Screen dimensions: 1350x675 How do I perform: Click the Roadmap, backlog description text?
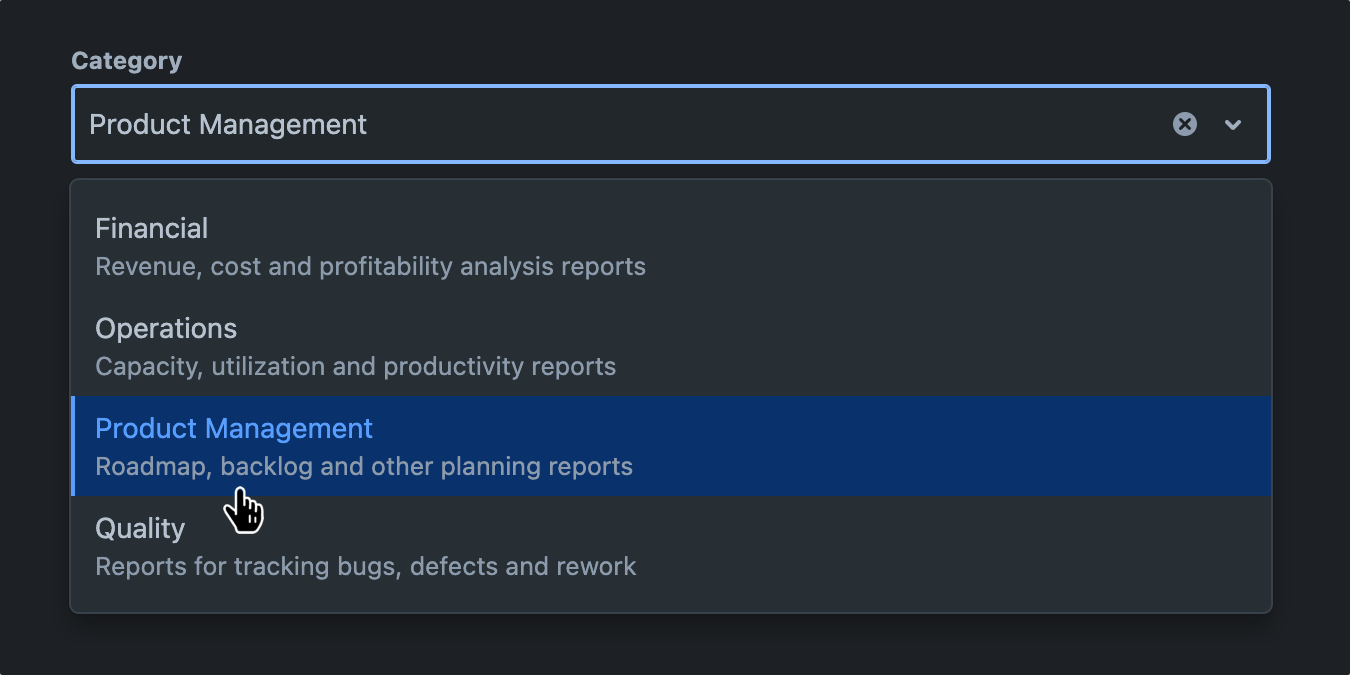click(365, 466)
